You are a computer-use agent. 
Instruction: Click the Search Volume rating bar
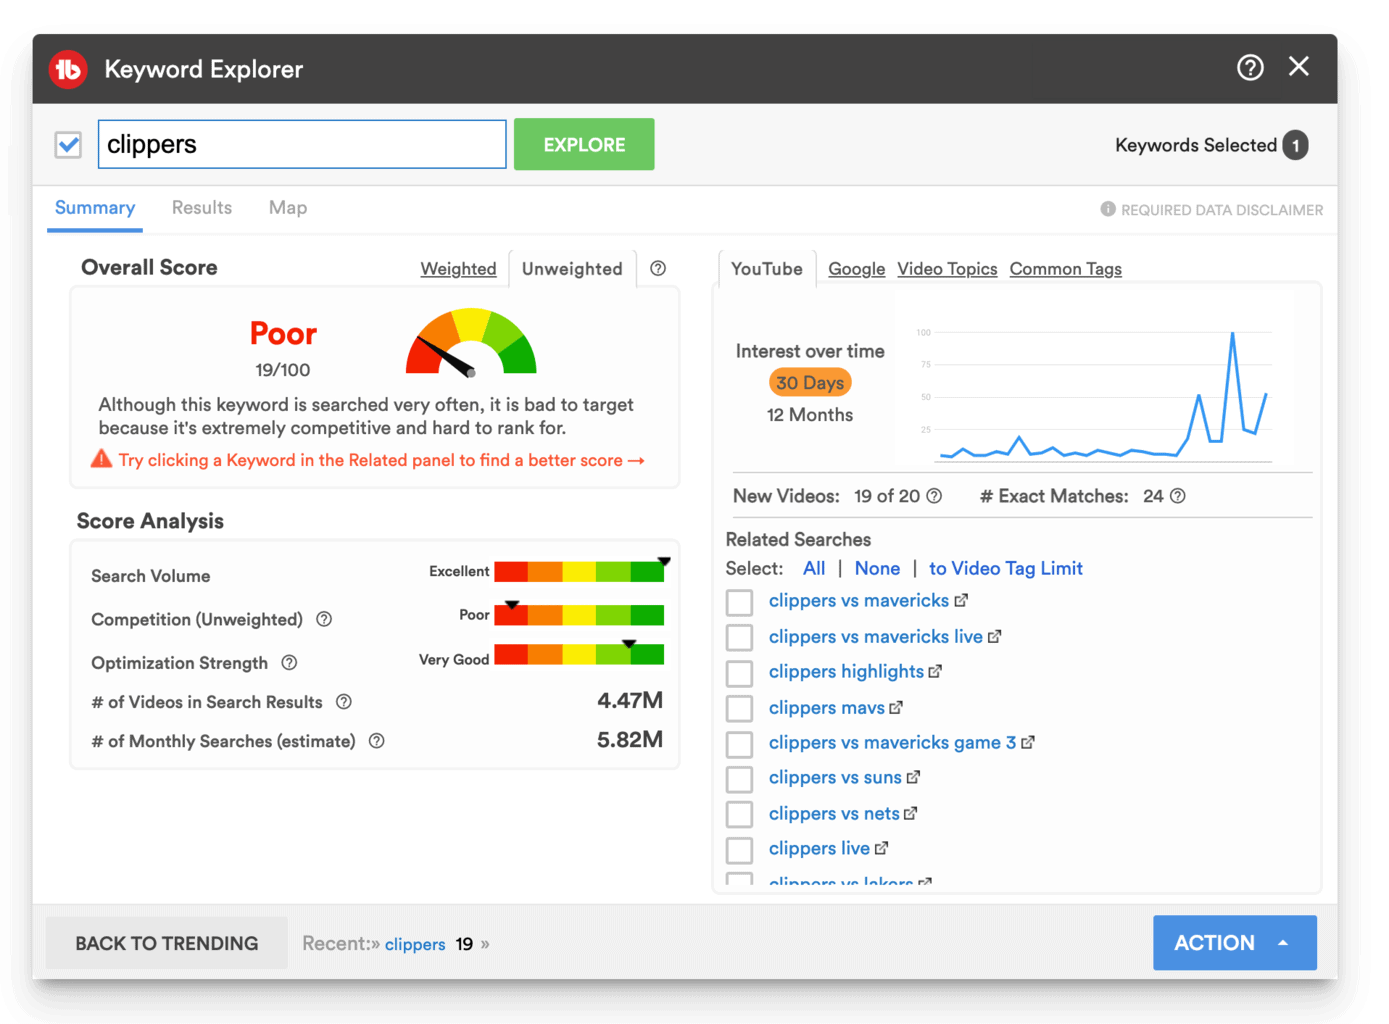coord(579,571)
